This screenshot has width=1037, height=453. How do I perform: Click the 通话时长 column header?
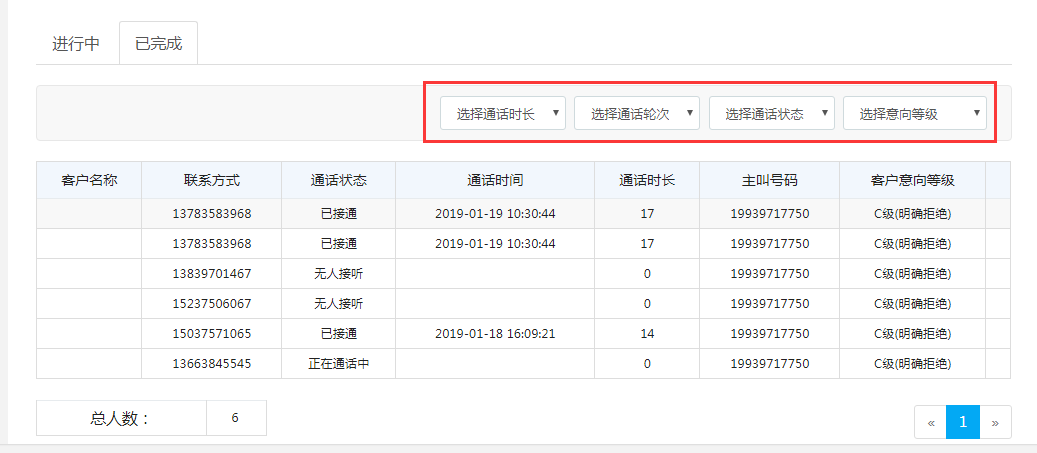pos(647,181)
